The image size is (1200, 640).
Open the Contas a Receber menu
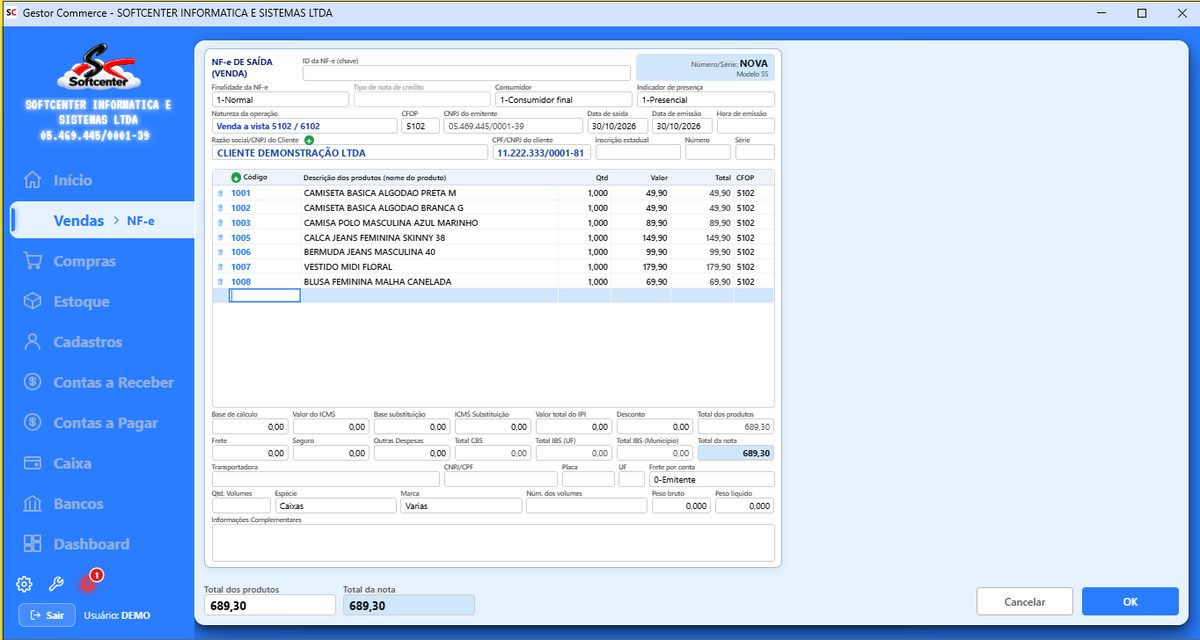point(100,382)
